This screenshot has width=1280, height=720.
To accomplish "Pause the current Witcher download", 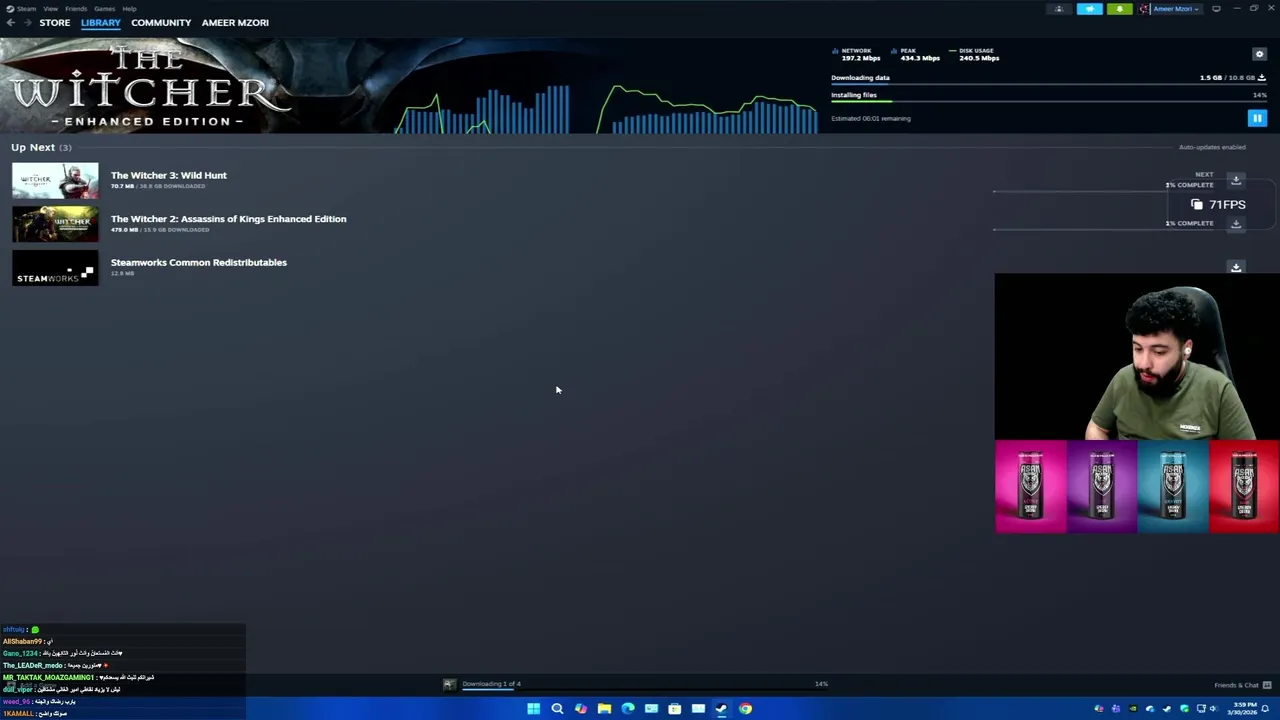I will (x=1257, y=118).
